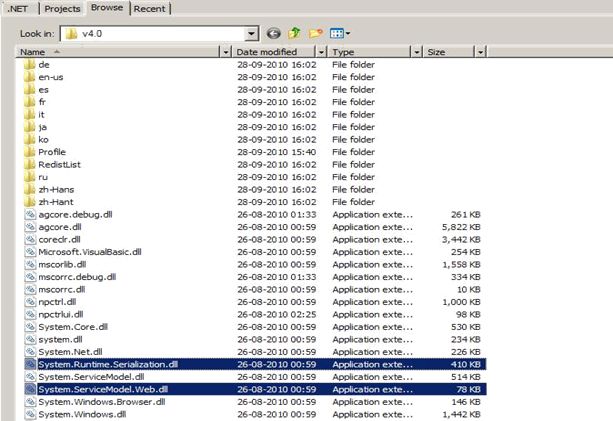
Task: Select the zh-Hant folder icon
Action: click(x=30, y=202)
